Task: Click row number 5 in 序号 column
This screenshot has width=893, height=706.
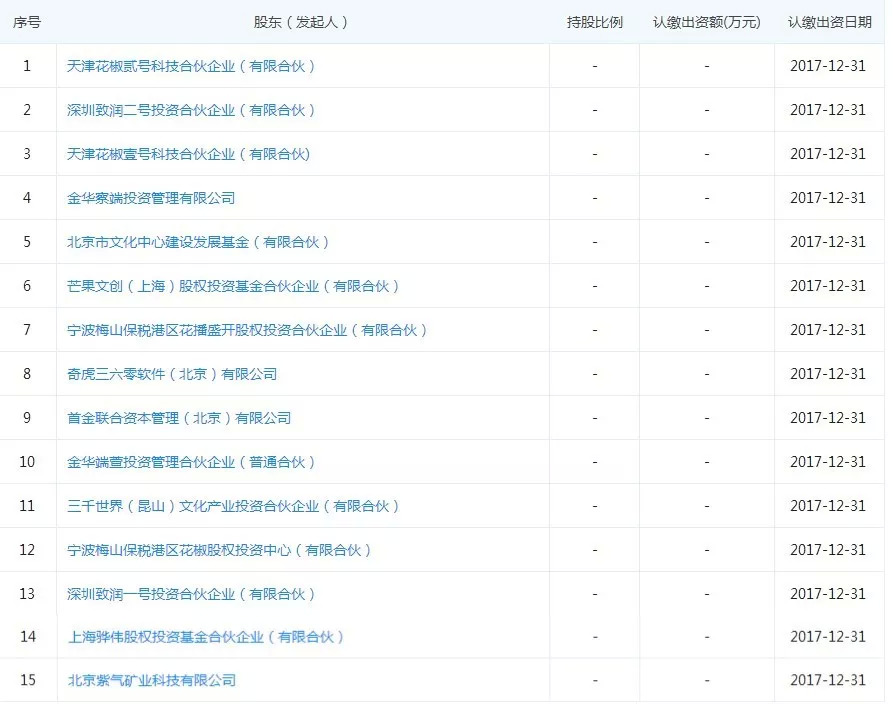Action: pyautogui.click(x=27, y=242)
